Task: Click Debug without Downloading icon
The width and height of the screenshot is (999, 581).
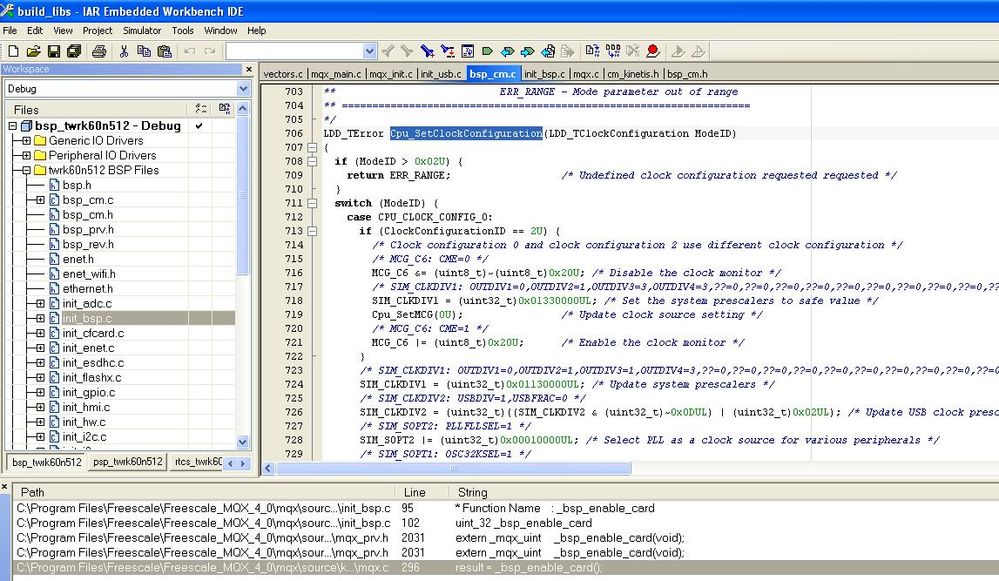Action: click(x=698, y=51)
